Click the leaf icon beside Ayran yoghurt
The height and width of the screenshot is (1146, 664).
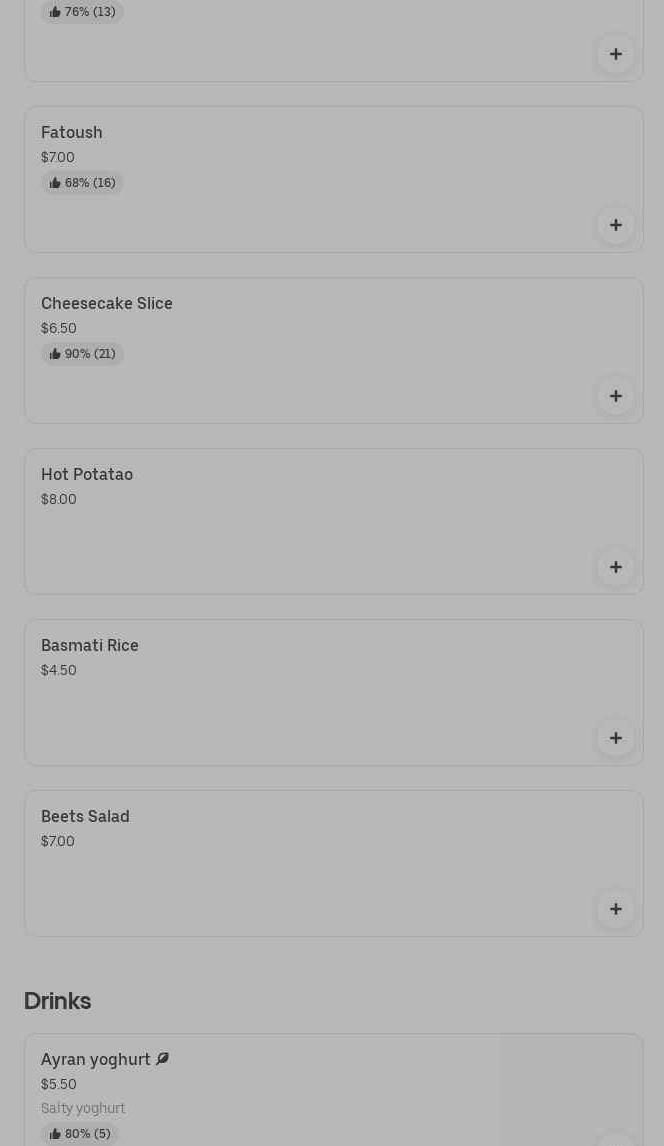162,1059
